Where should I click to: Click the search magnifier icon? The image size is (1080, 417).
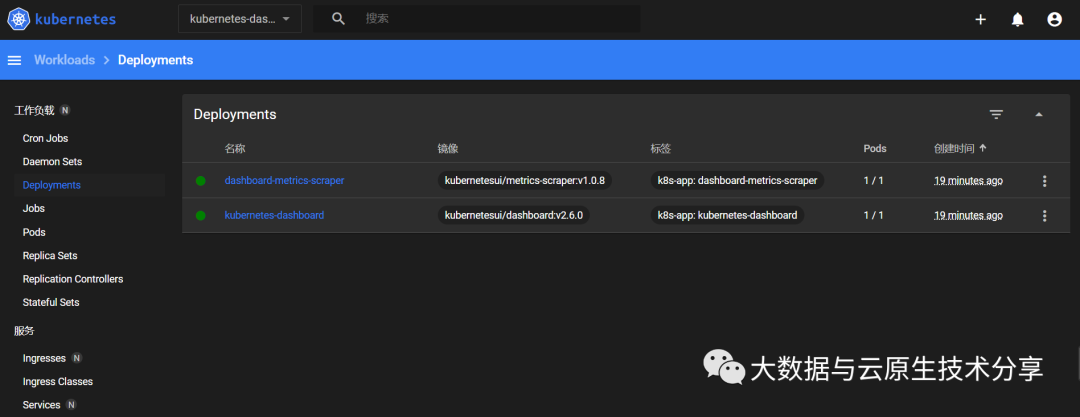338,19
